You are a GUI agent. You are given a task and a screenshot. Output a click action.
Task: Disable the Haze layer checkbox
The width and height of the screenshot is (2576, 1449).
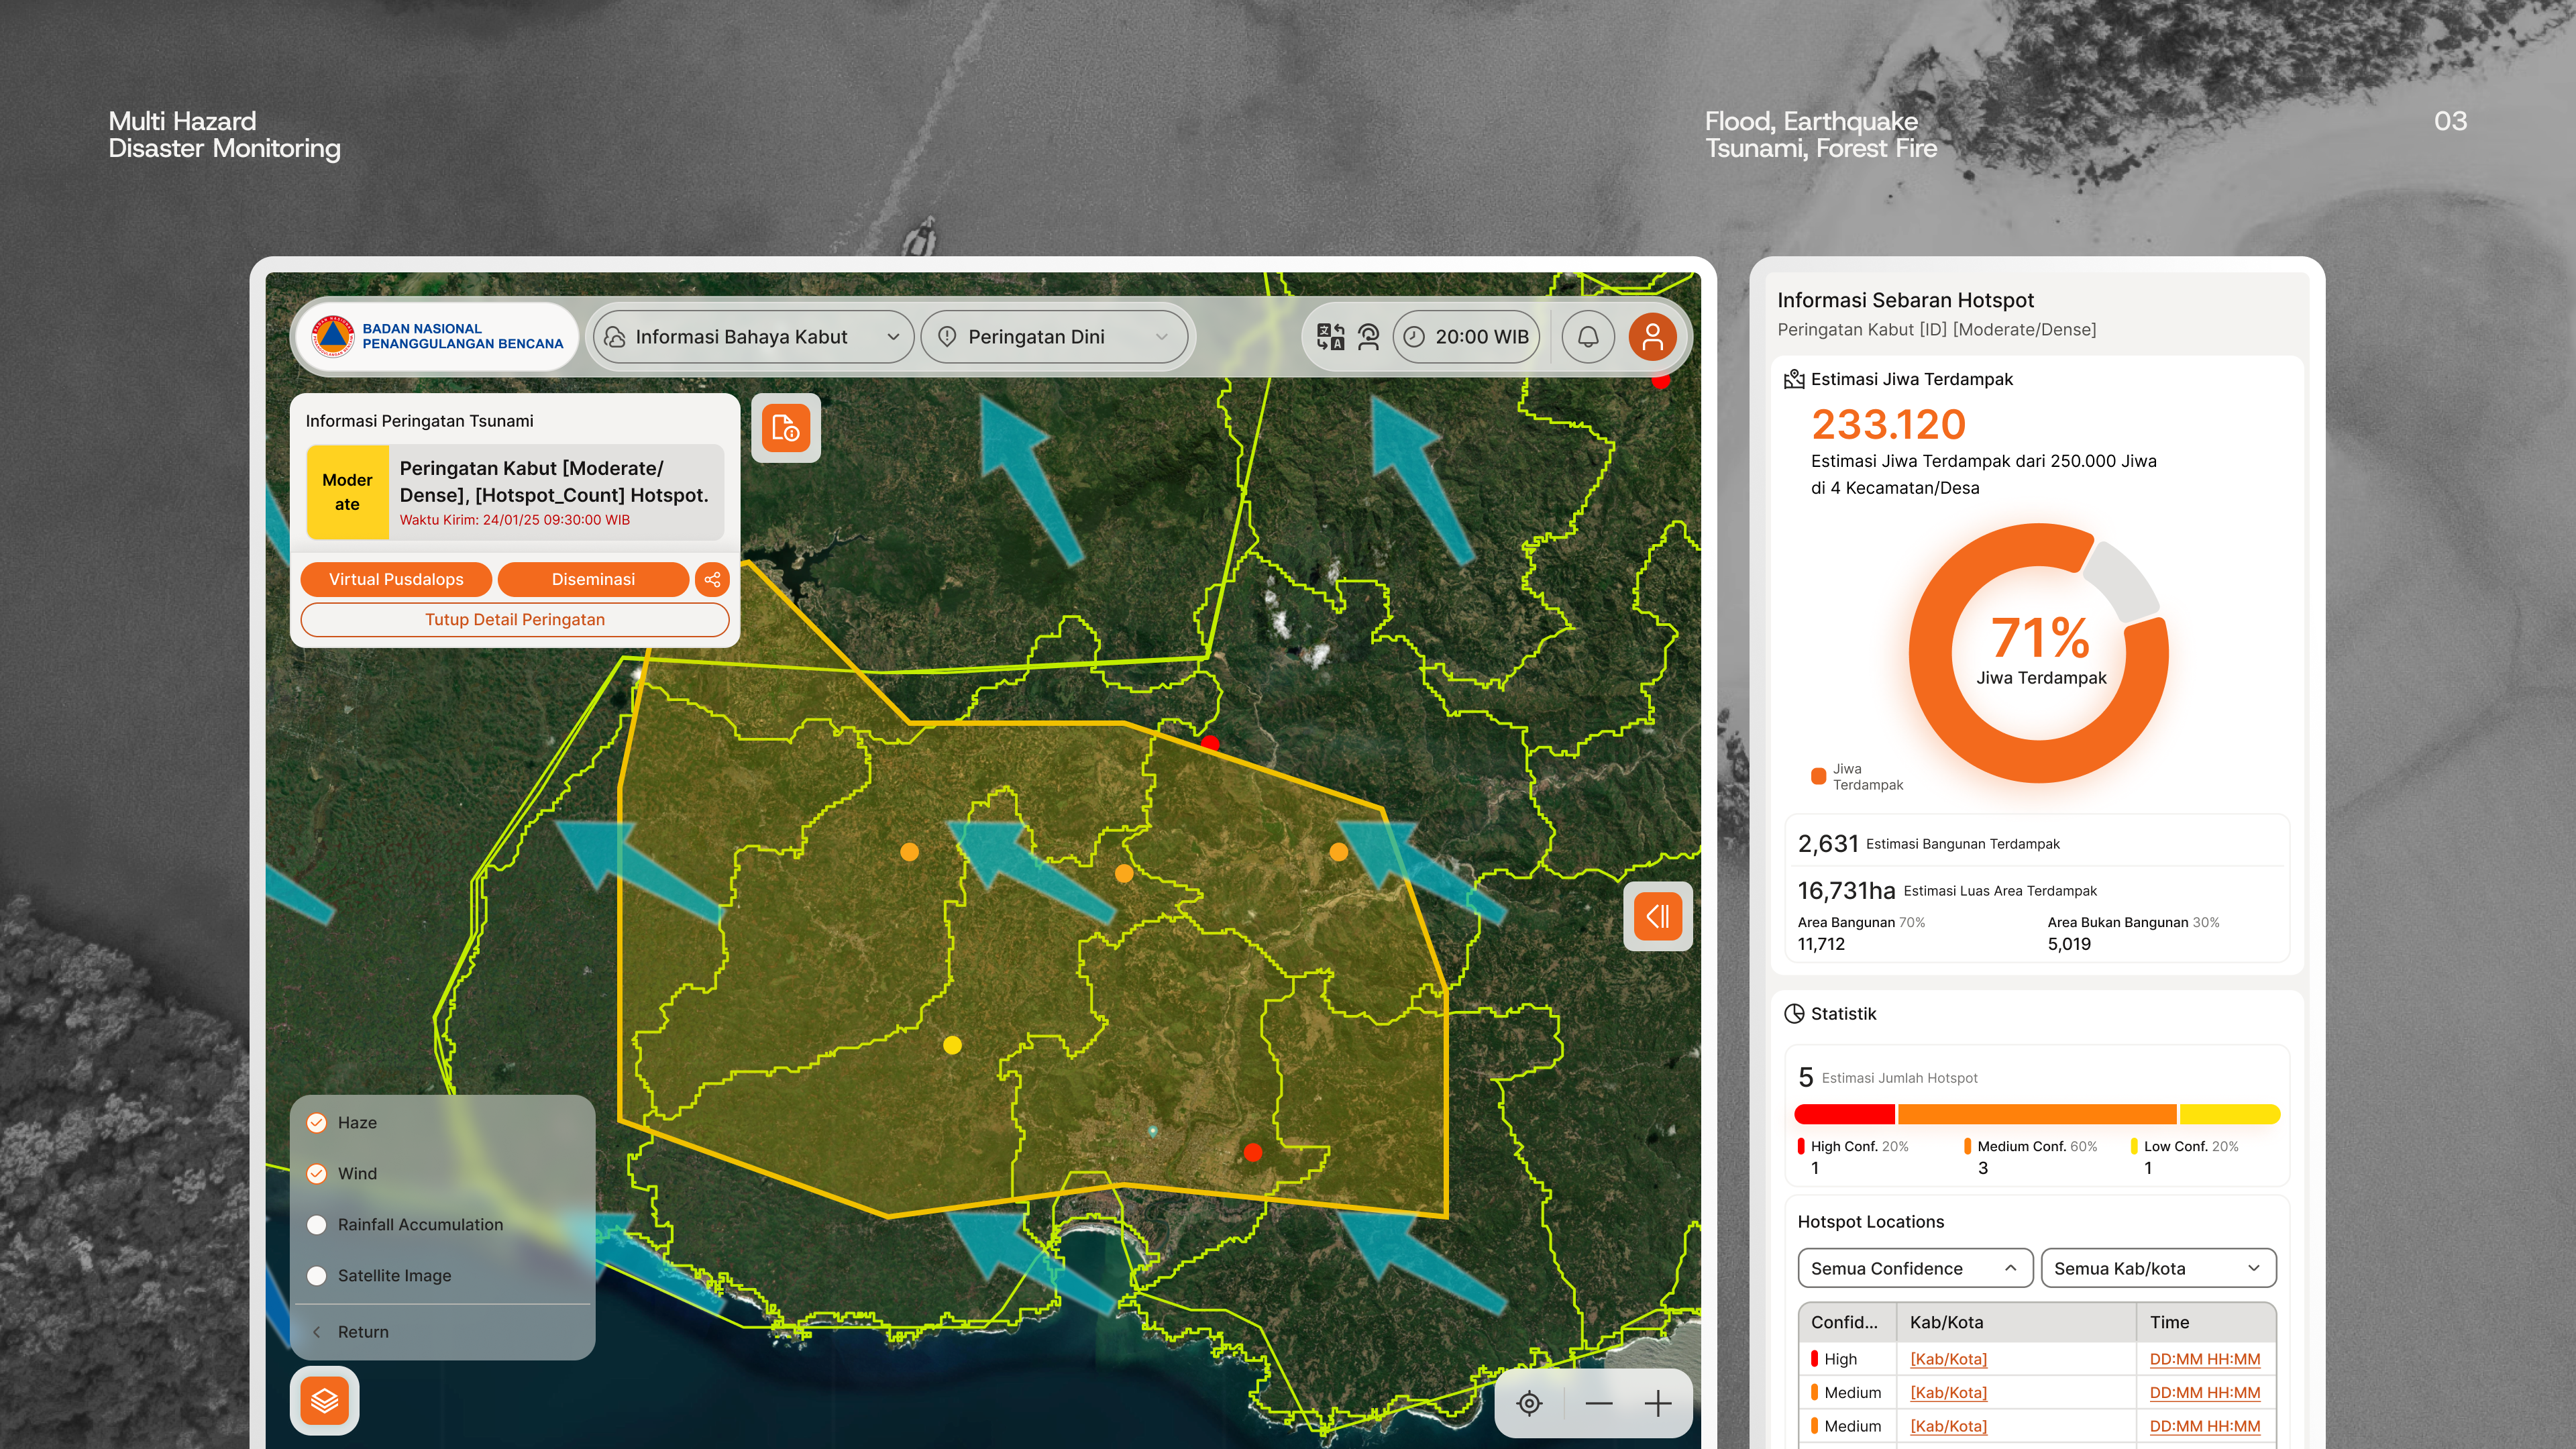317,1123
